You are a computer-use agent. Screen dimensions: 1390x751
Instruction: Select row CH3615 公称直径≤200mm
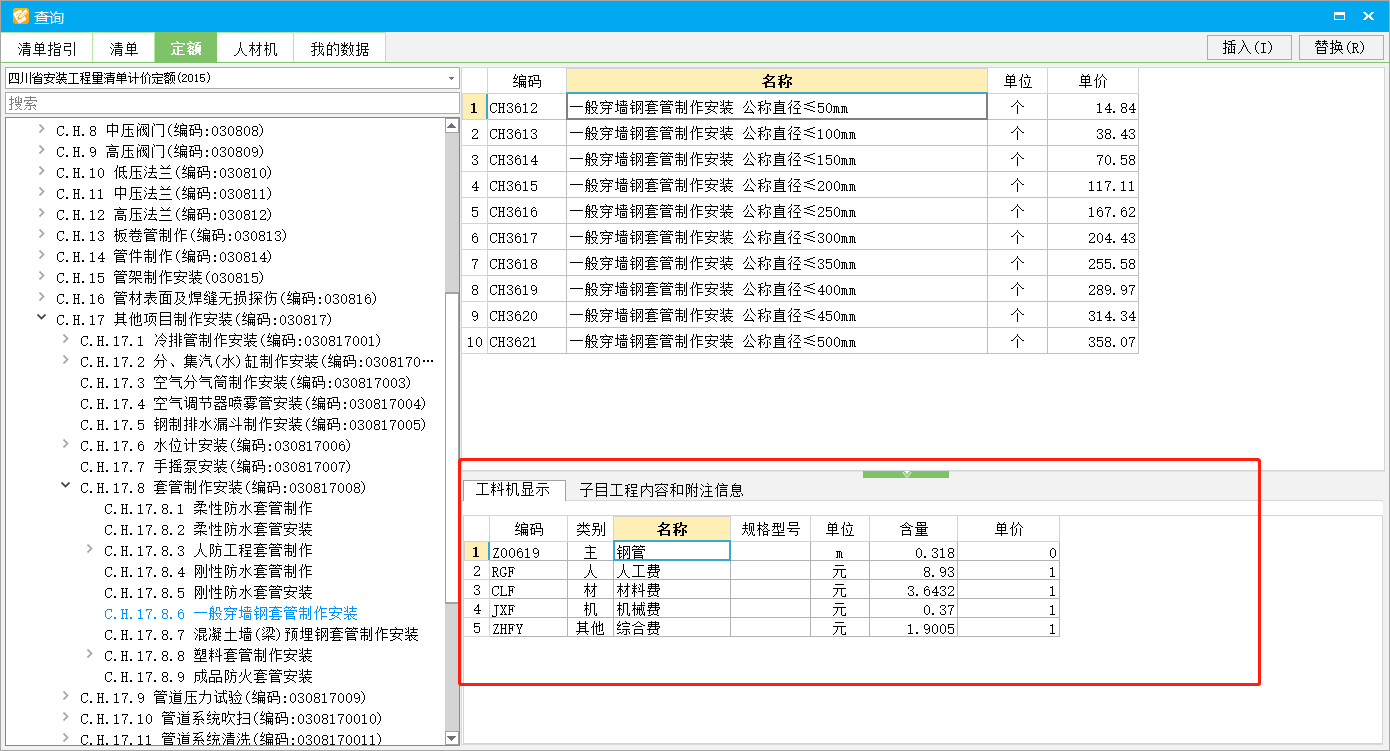800,185
